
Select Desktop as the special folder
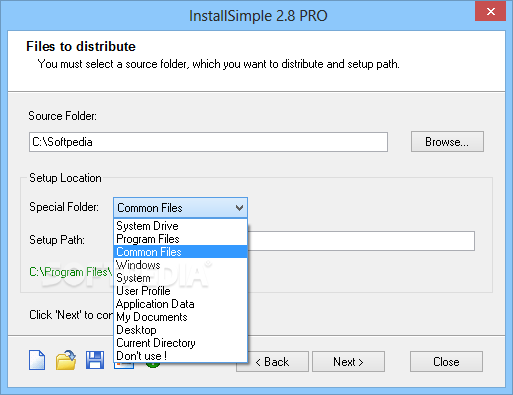click(180, 330)
